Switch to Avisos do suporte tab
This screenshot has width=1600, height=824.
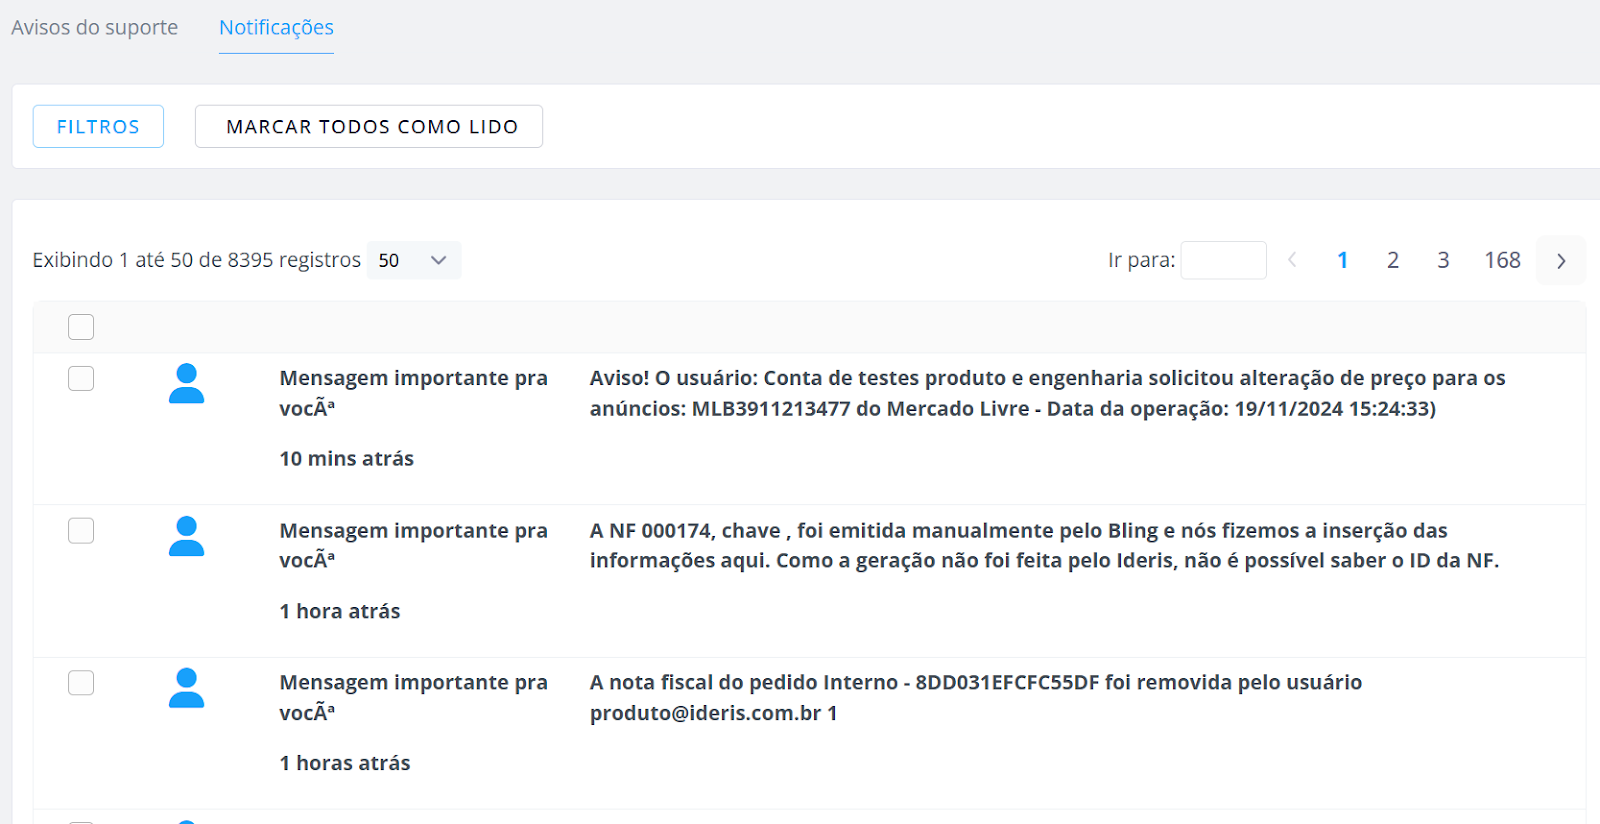(x=95, y=27)
